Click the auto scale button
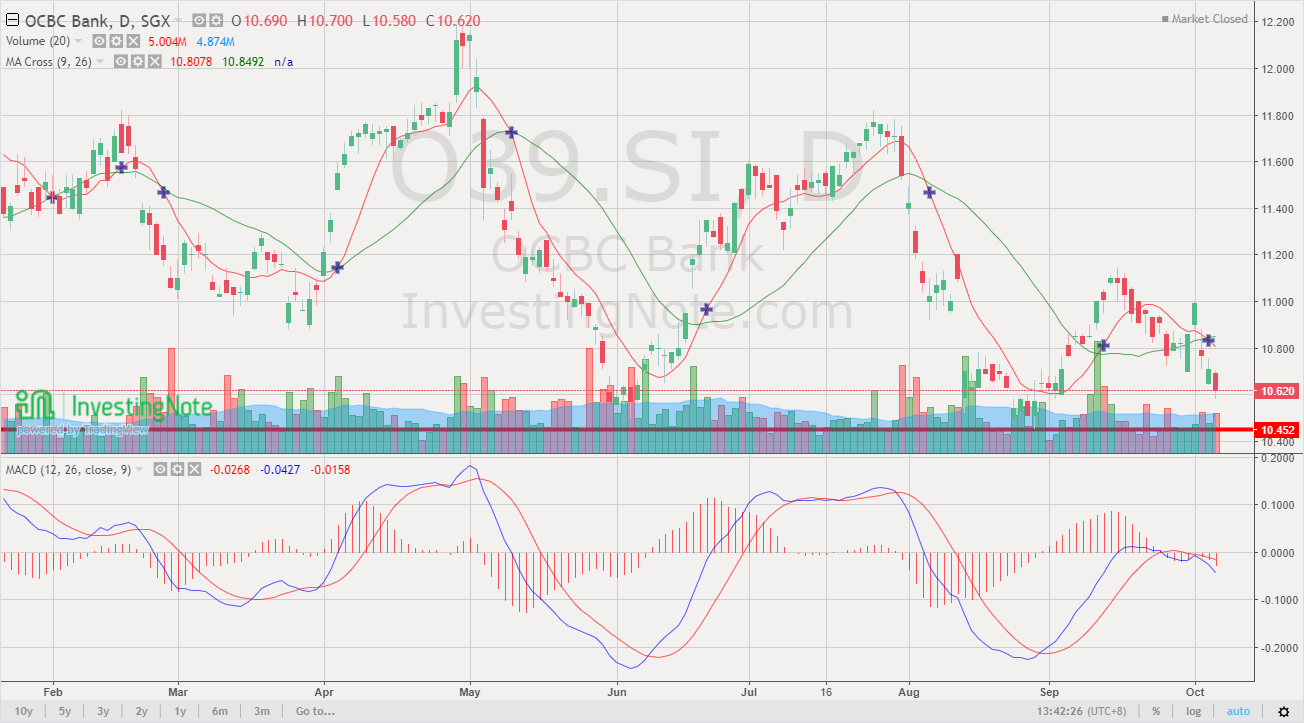The height and width of the screenshot is (723, 1304). [x=1238, y=711]
